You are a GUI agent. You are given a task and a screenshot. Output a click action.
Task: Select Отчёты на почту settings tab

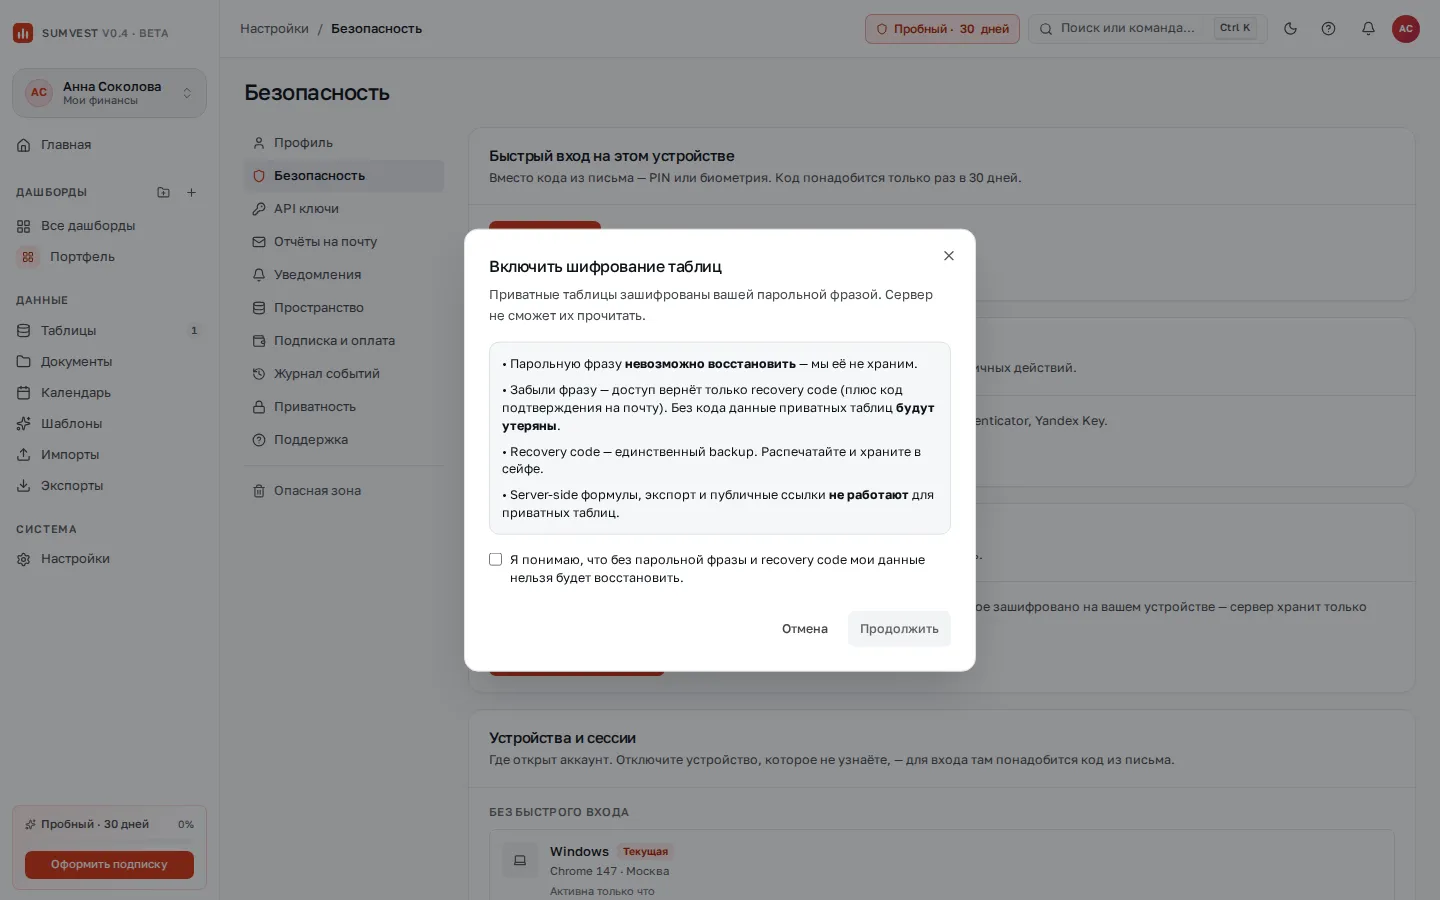(344, 242)
